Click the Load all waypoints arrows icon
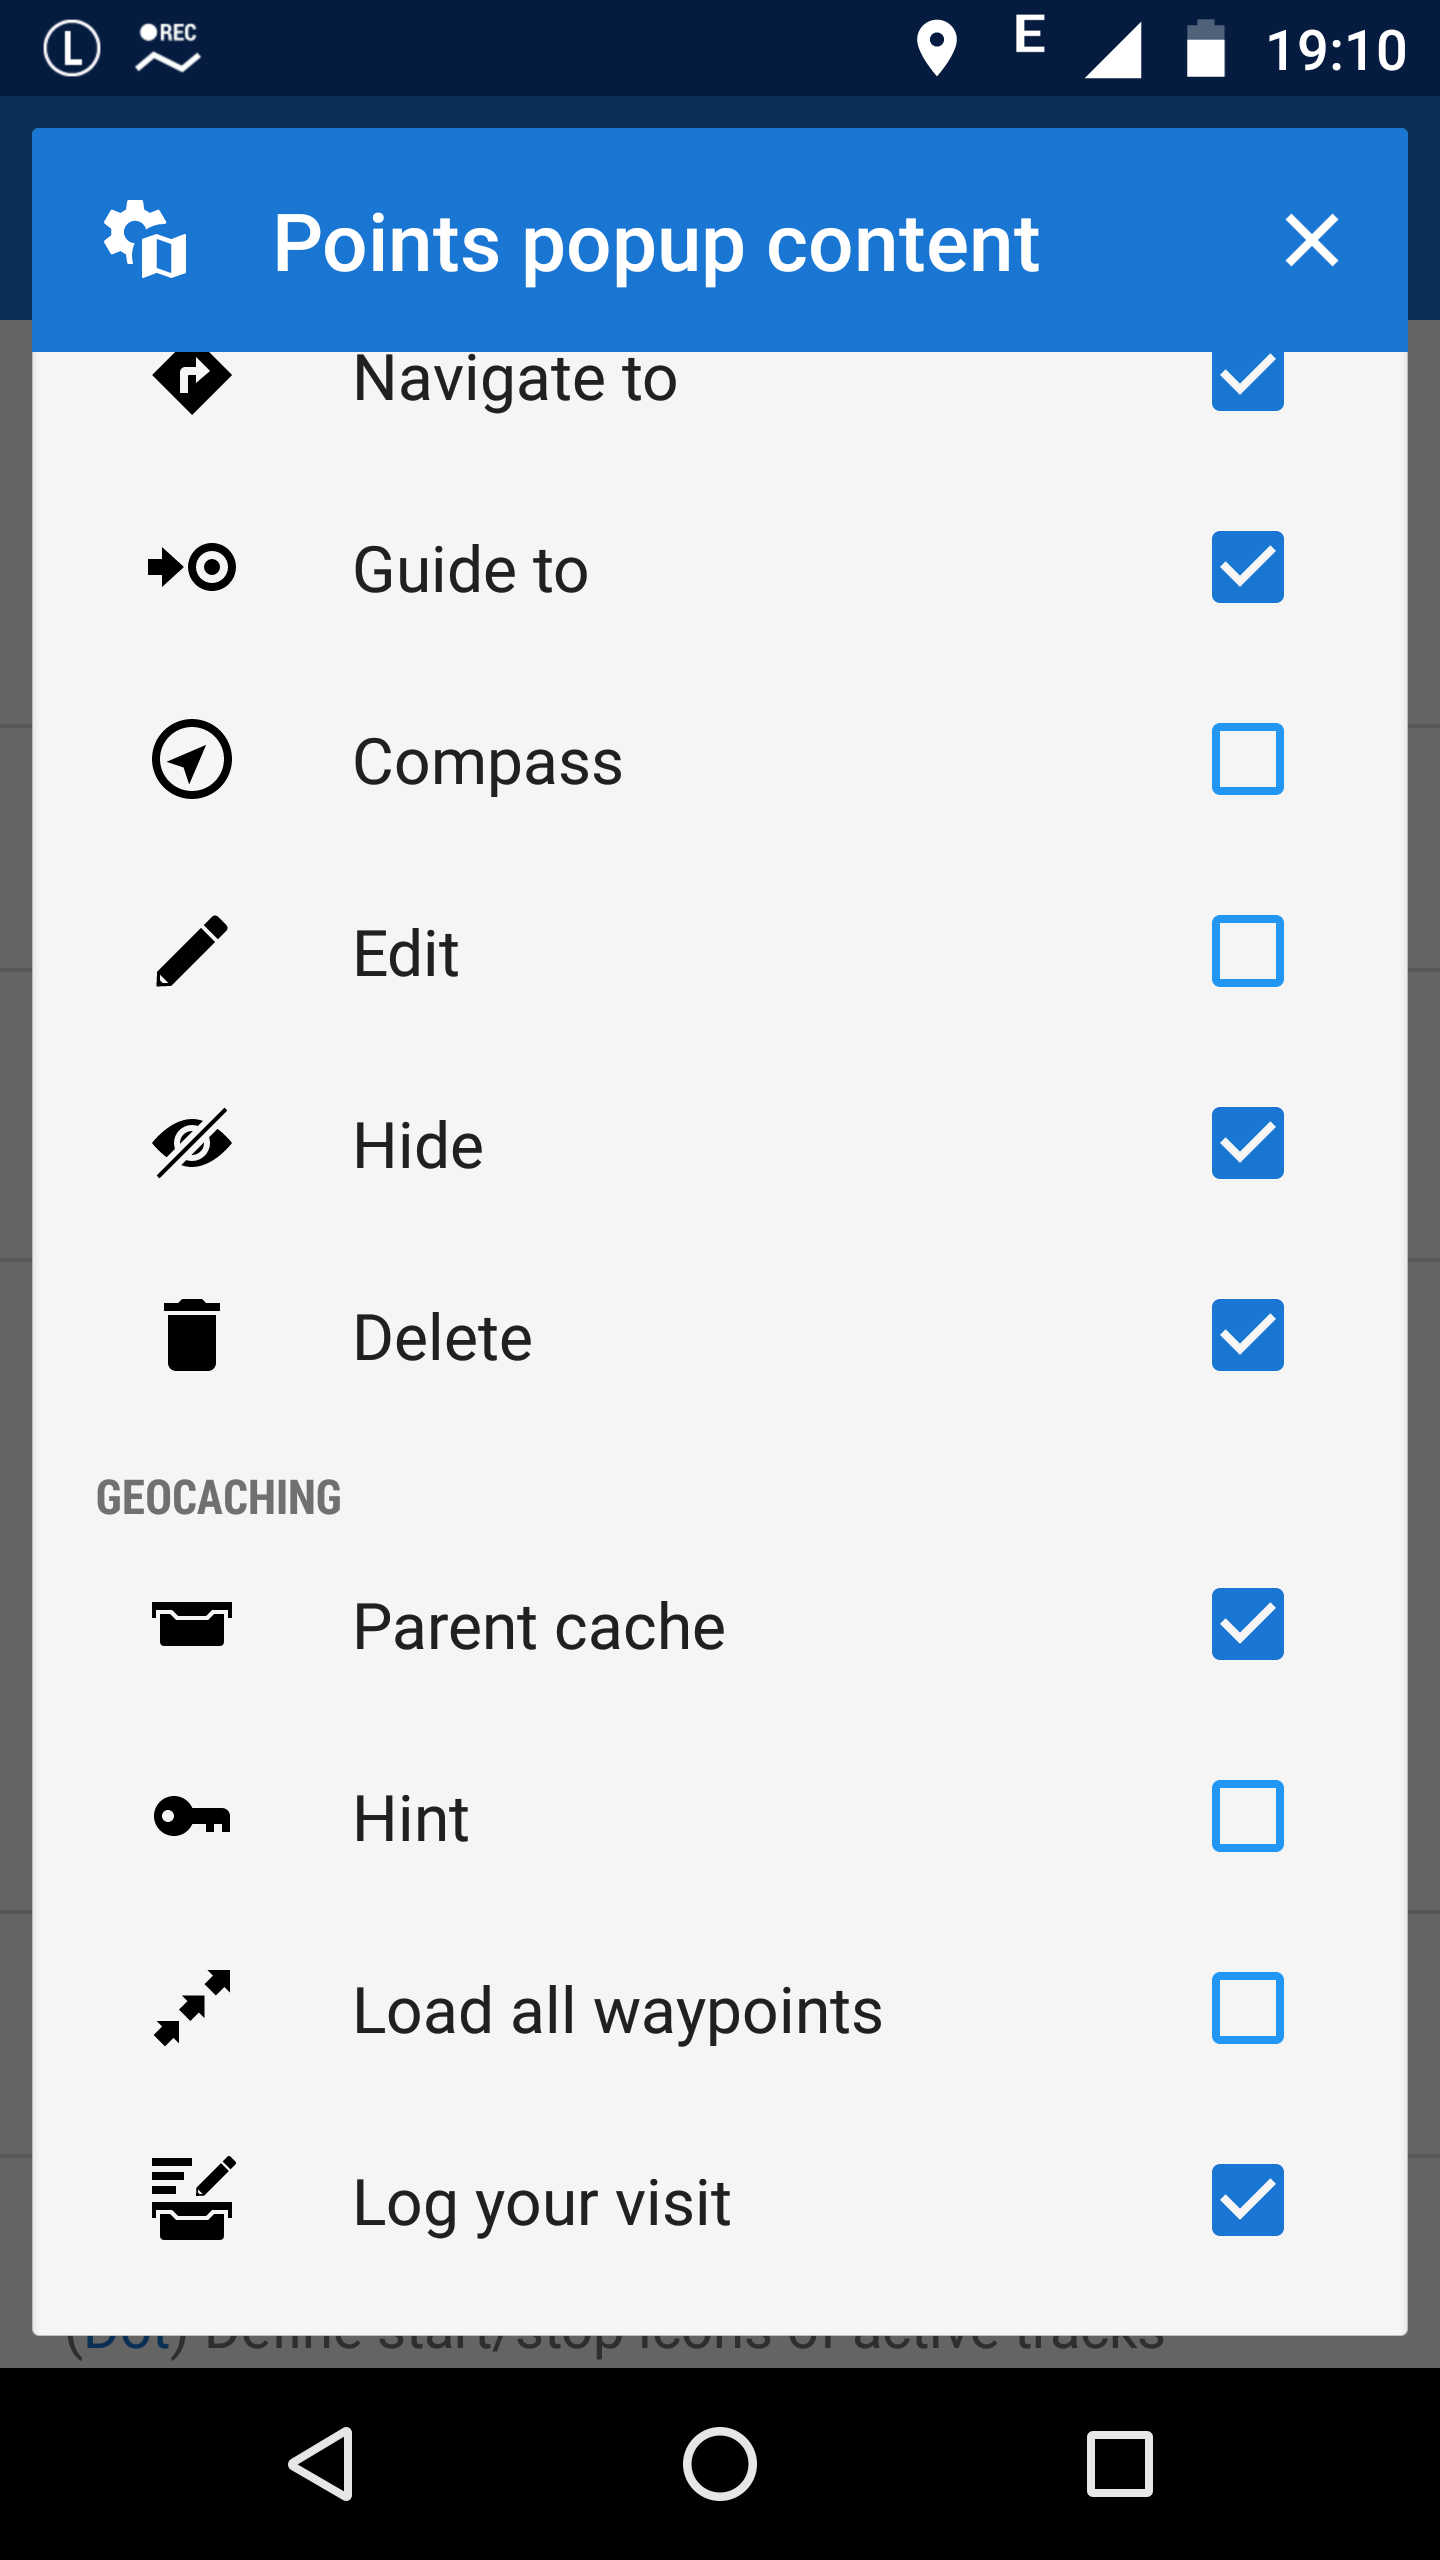 191,2008
